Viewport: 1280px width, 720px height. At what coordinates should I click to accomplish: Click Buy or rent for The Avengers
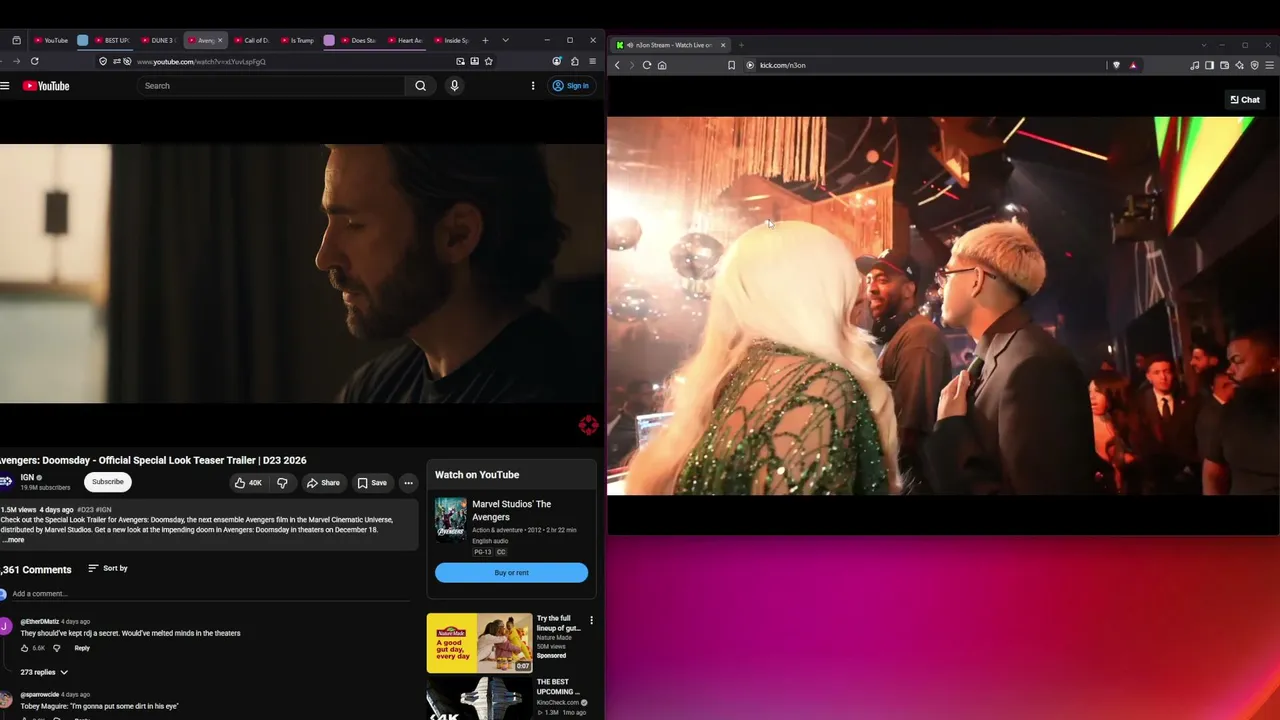[x=511, y=573]
